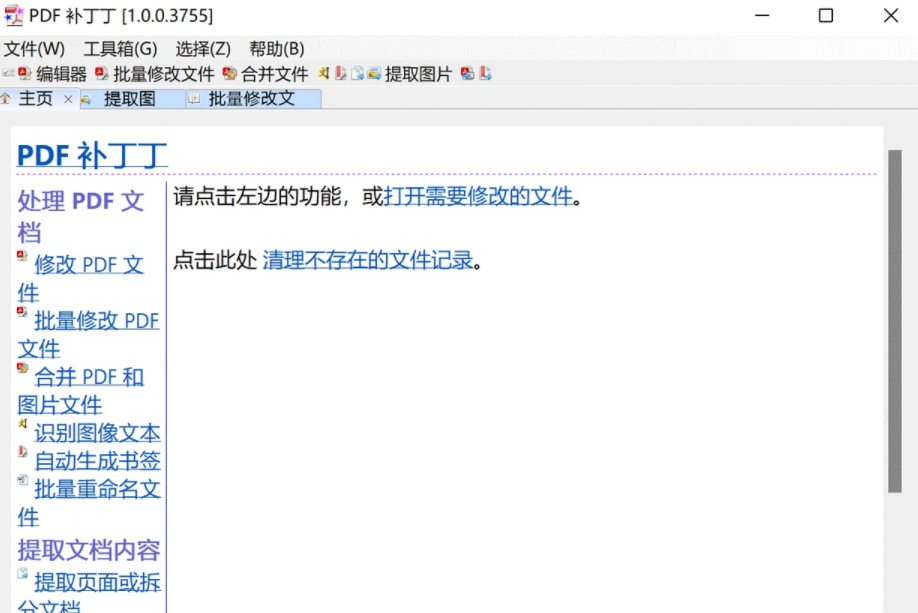Click the rename files toolbar icon

(x=357, y=73)
